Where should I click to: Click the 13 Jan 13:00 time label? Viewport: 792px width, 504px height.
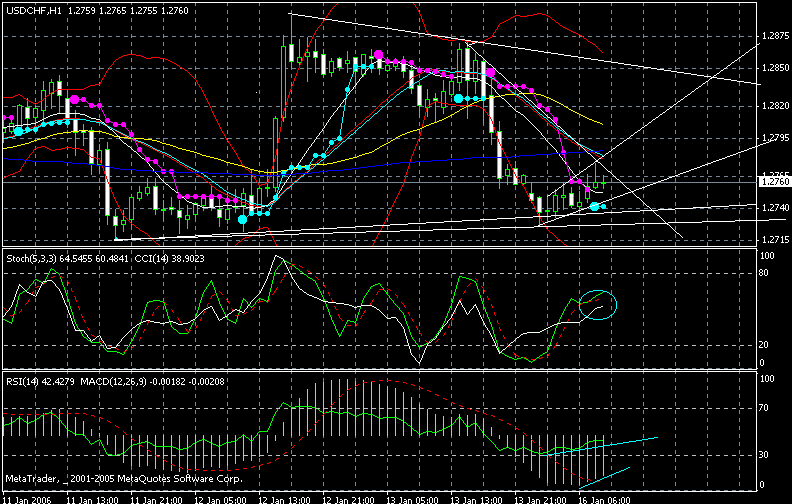tap(477, 500)
